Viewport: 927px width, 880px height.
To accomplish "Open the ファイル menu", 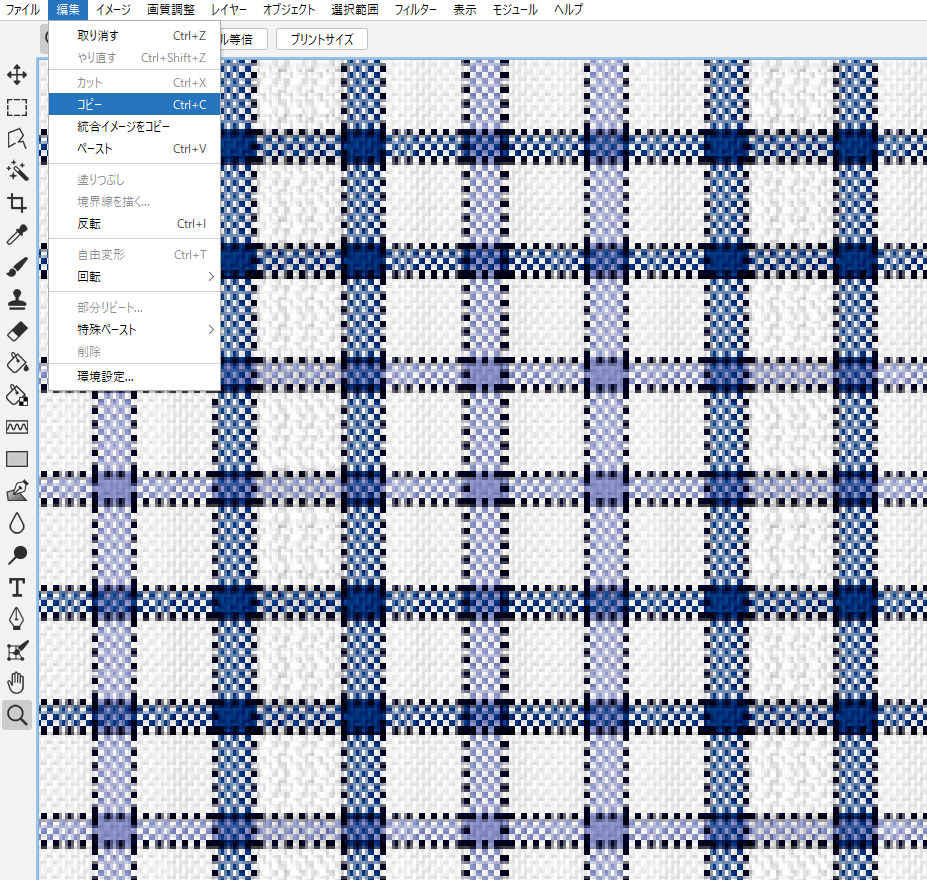I will tap(22, 9).
